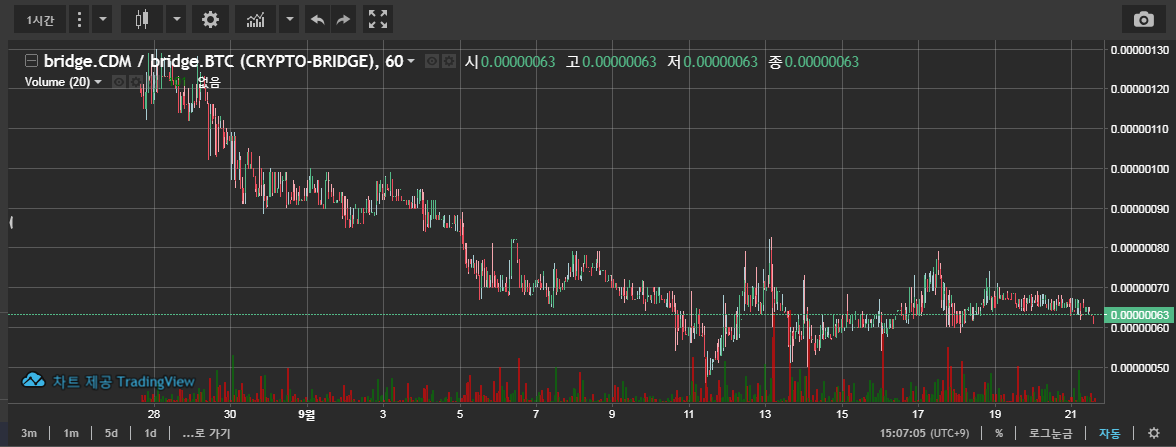Screen dimensions: 1176x447
Task: Open the indicators chart icon
Action: [x=256, y=20]
